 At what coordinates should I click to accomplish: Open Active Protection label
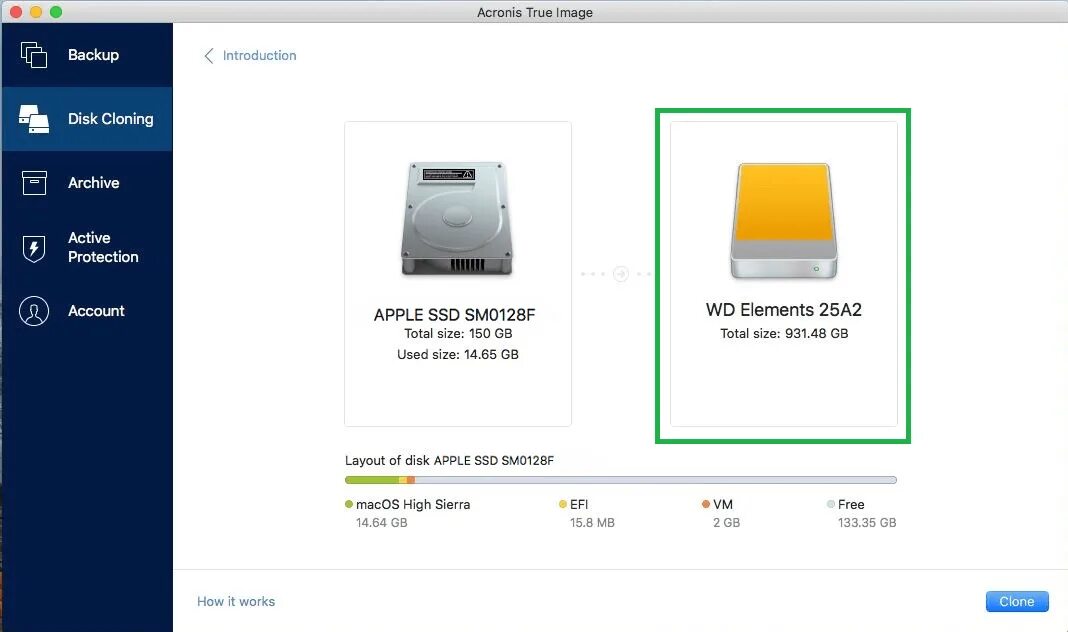[103, 247]
